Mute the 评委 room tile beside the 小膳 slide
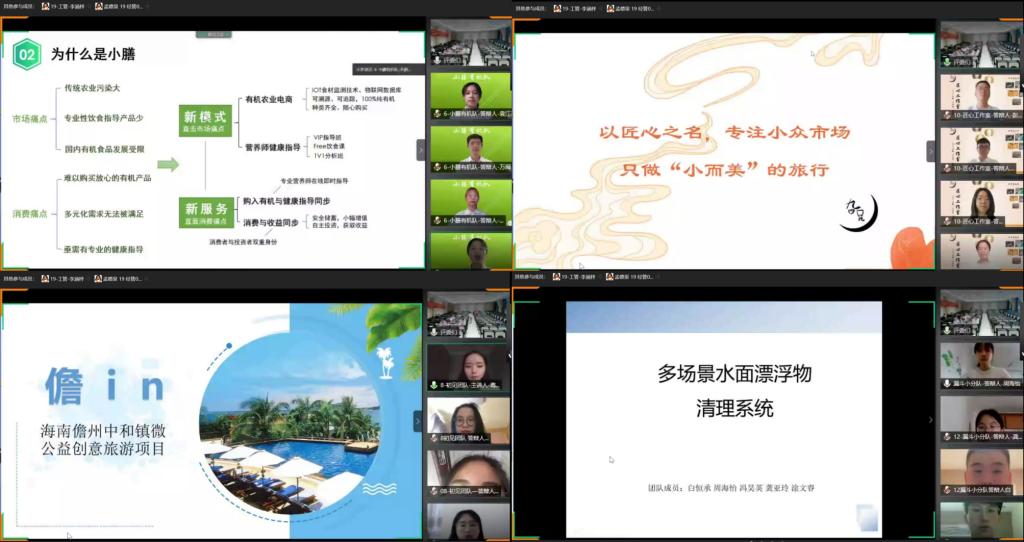Image resolution: width=1024 pixels, height=542 pixels. click(436, 62)
